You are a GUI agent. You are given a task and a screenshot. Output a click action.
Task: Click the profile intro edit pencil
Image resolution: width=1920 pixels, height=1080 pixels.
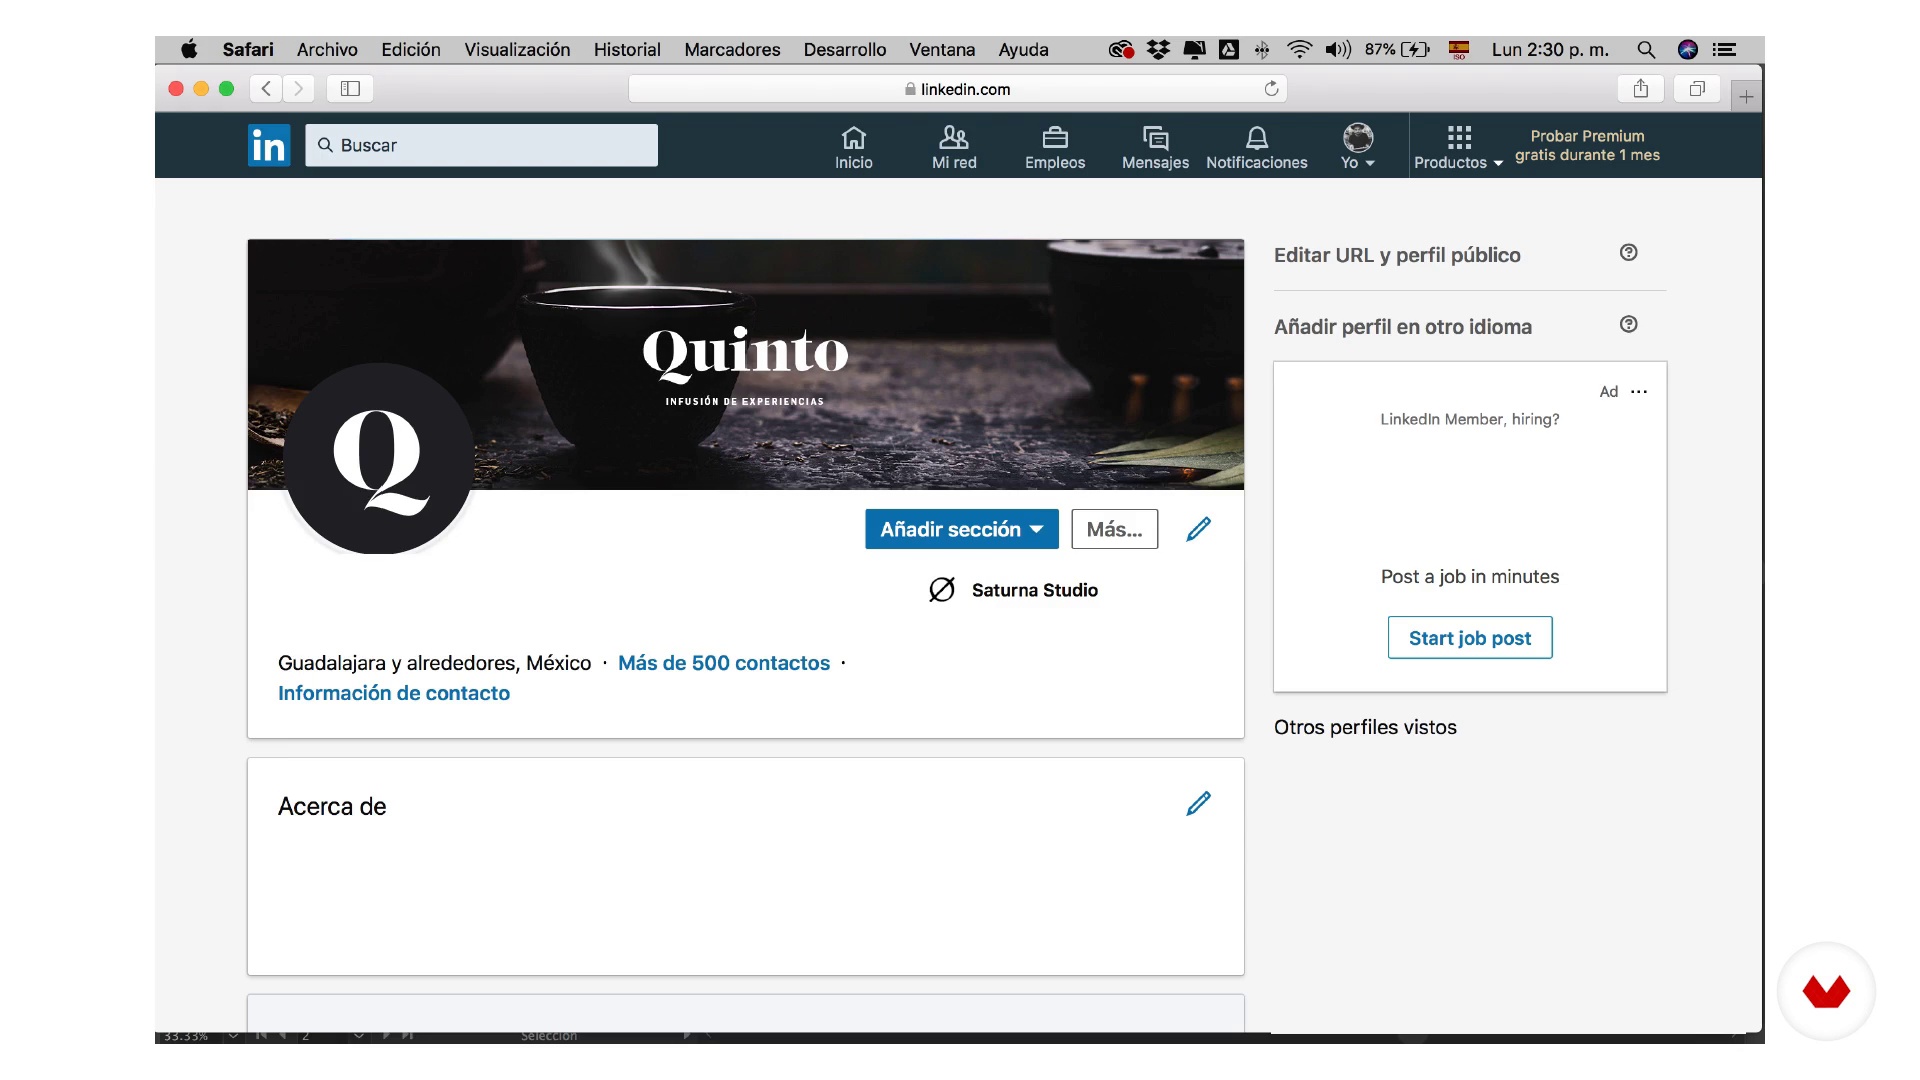click(x=1199, y=529)
